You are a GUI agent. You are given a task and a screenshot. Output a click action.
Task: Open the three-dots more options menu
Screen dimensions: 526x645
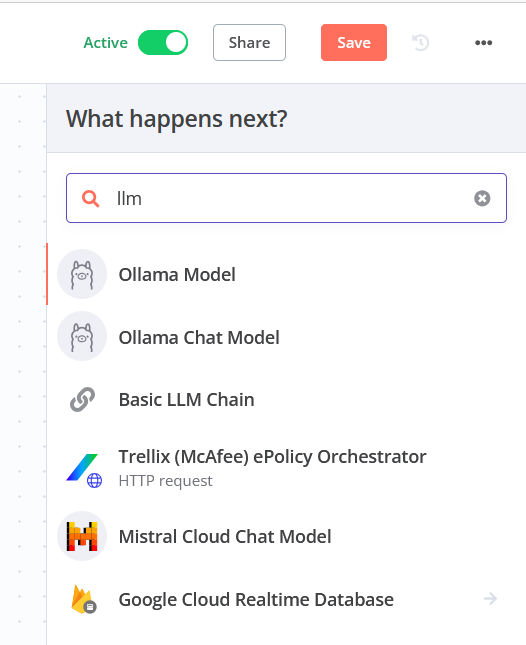point(483,42)
